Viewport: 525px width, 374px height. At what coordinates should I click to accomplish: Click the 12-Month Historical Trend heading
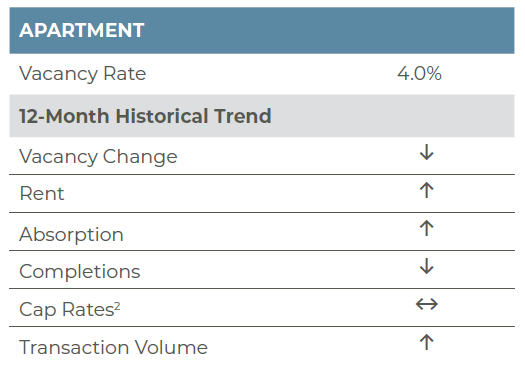pos(145,116)
